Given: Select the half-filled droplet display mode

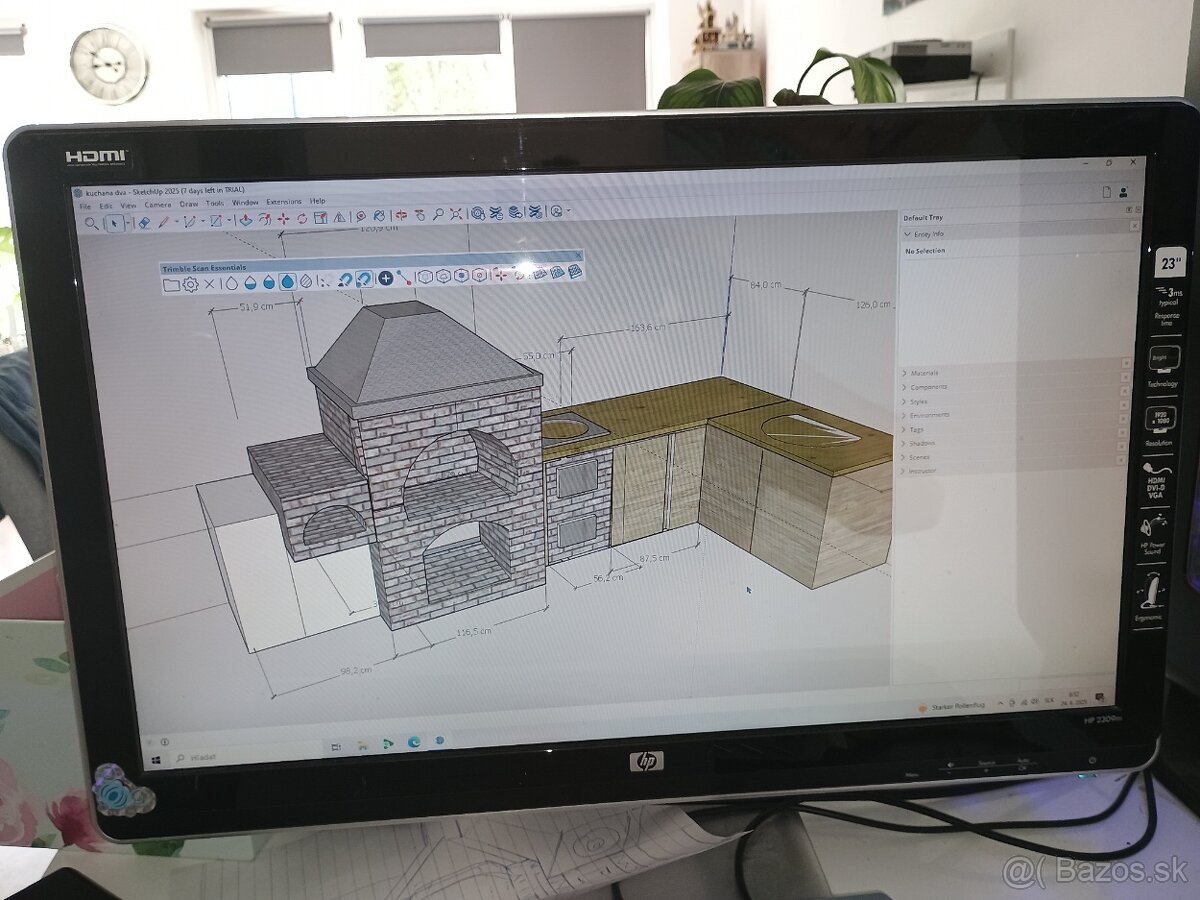Looking at the screenshot, I should [250, 283].
